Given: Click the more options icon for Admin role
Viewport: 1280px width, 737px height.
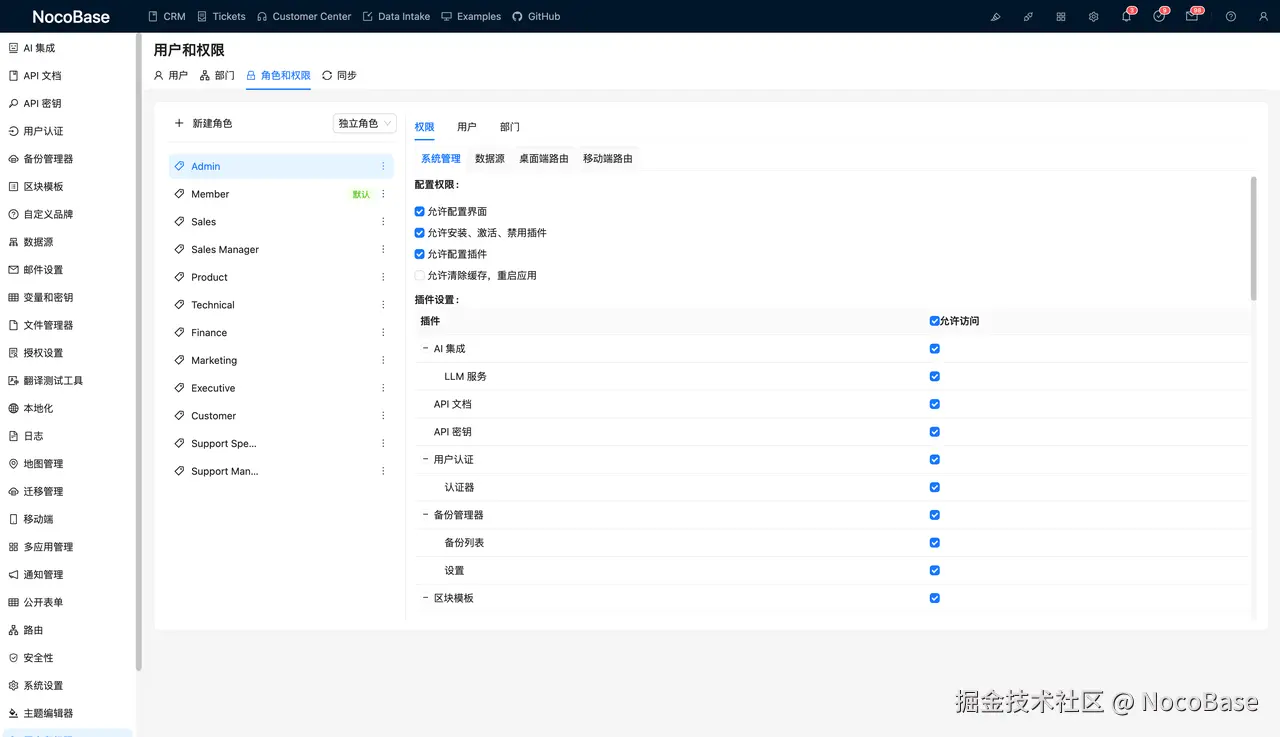Looking at the screenshot, I should point(383,166).
